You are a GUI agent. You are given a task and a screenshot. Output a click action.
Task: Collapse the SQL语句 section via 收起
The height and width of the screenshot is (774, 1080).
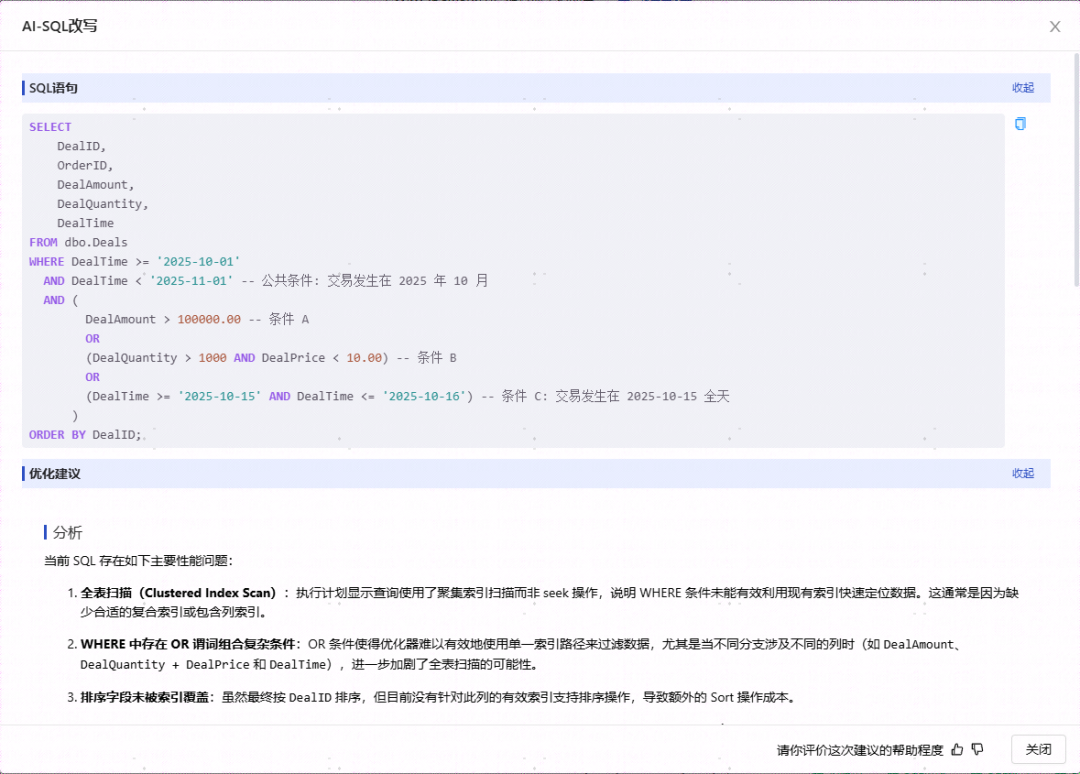[1023, 87]
